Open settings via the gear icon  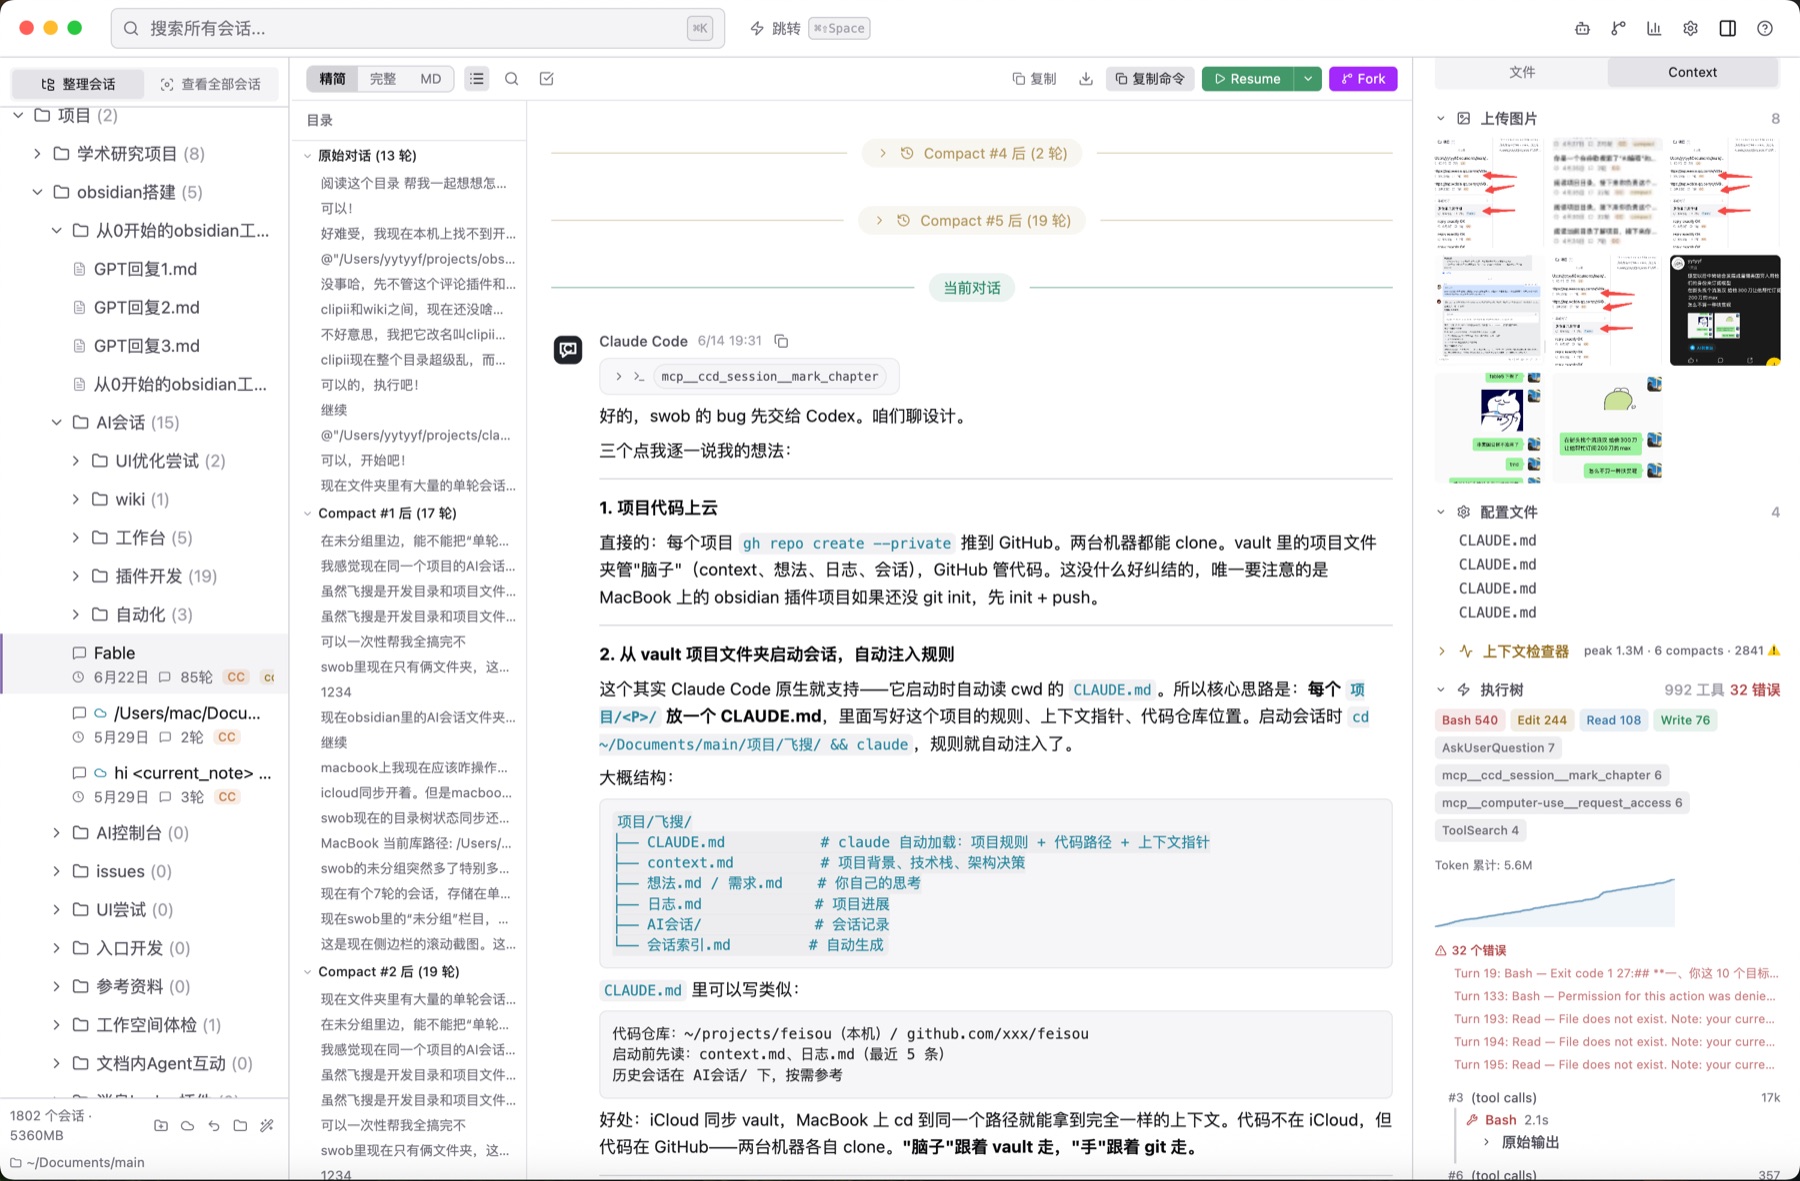1690,28
